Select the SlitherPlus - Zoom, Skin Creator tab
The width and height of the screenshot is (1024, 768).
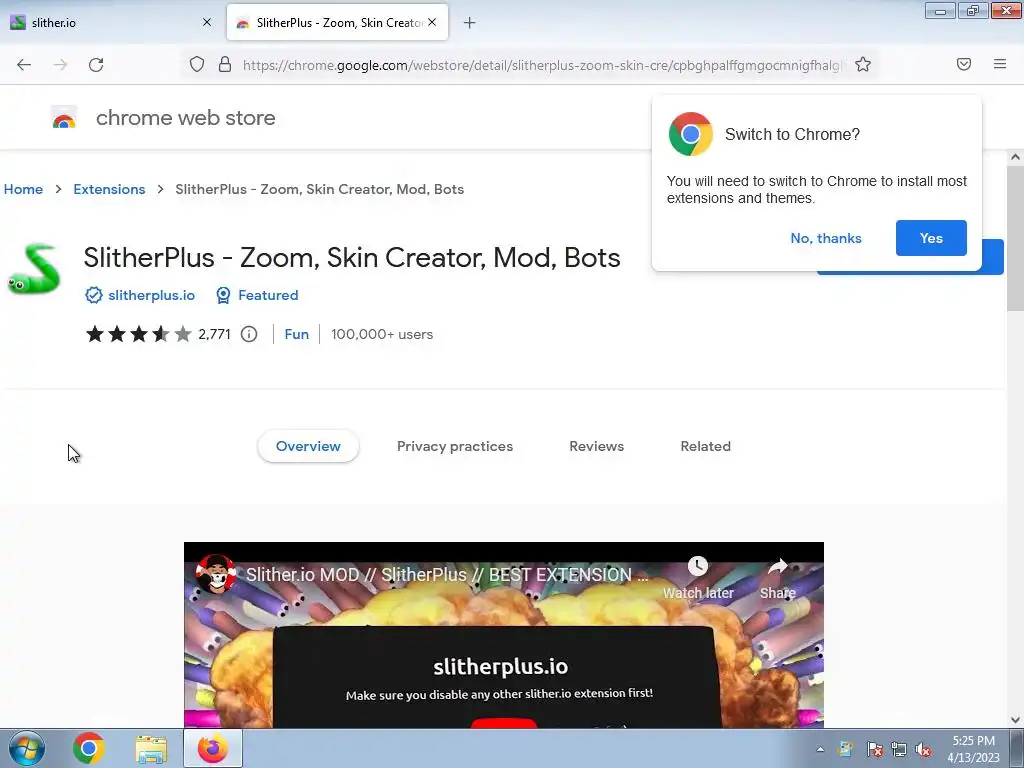point(337,22)
